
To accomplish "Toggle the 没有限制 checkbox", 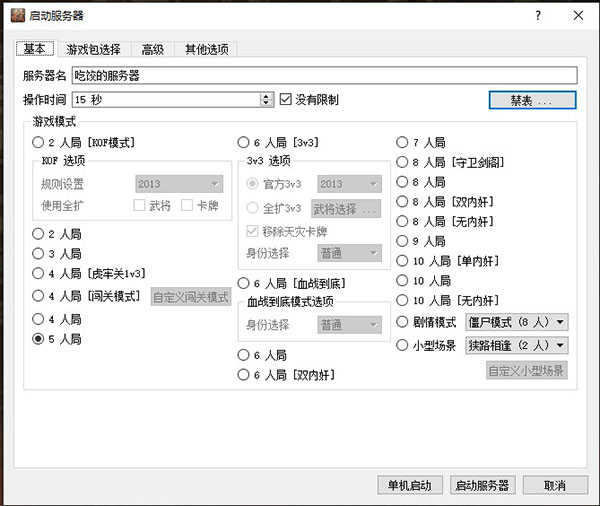I will [x=309, y=100].
